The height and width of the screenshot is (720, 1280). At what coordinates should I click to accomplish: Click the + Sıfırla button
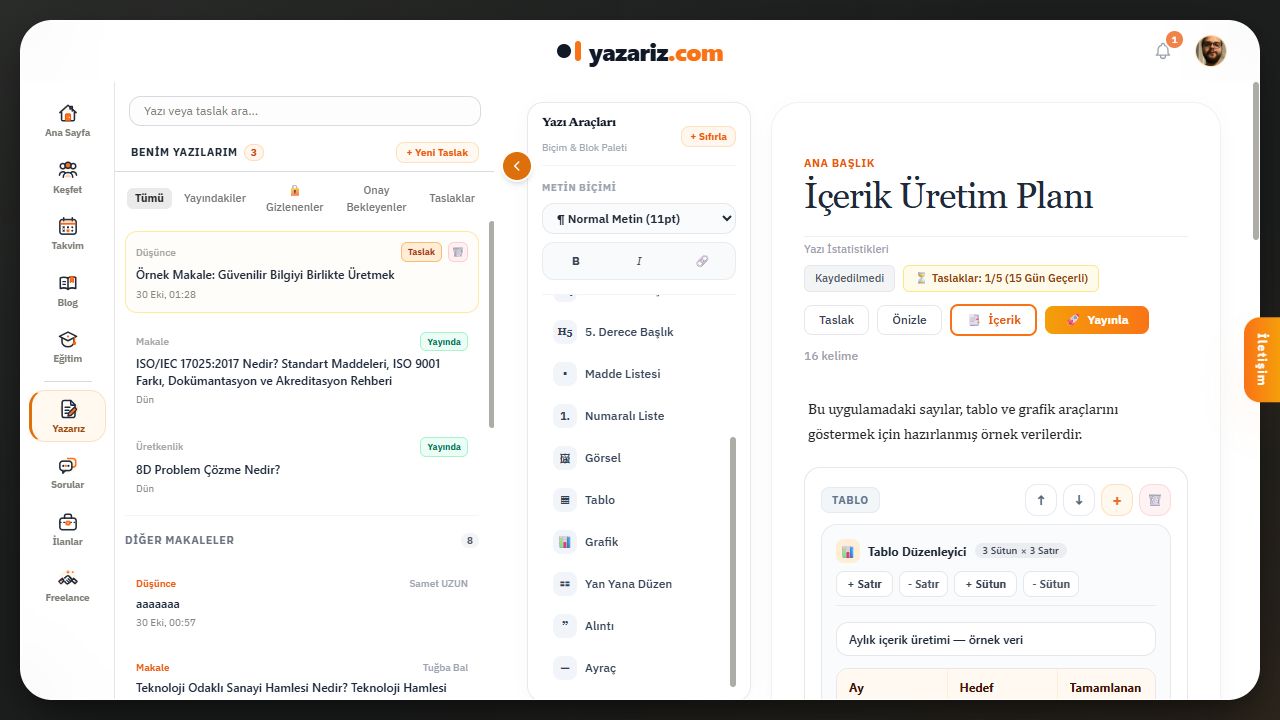pyautogui.click(x=709, y=136)
